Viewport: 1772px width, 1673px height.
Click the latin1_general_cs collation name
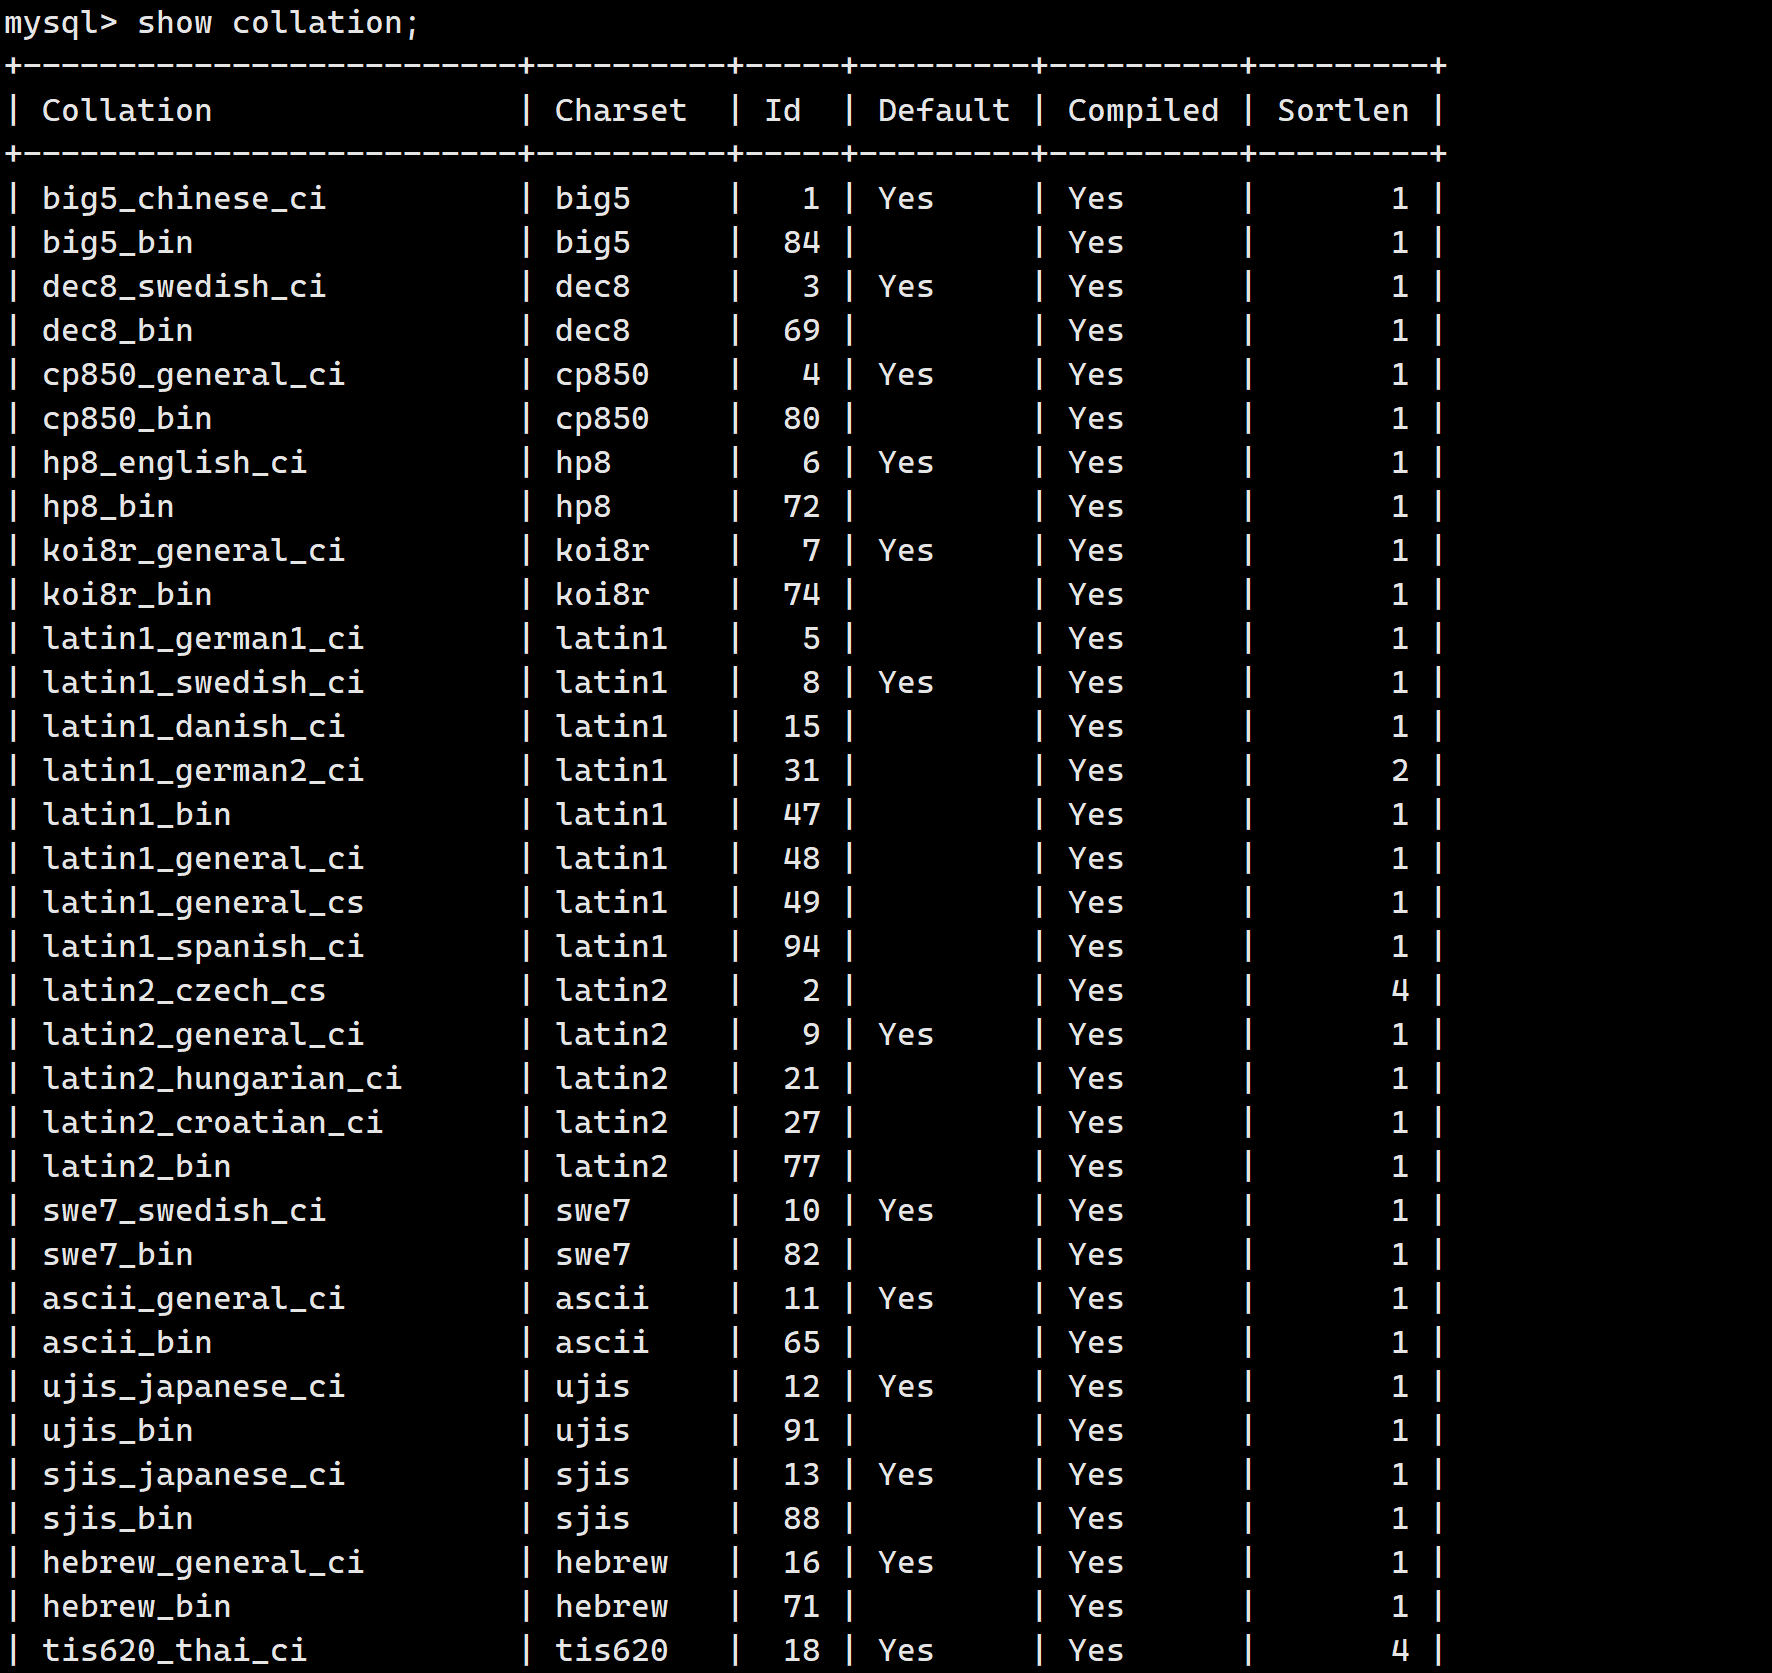[203, 902]
